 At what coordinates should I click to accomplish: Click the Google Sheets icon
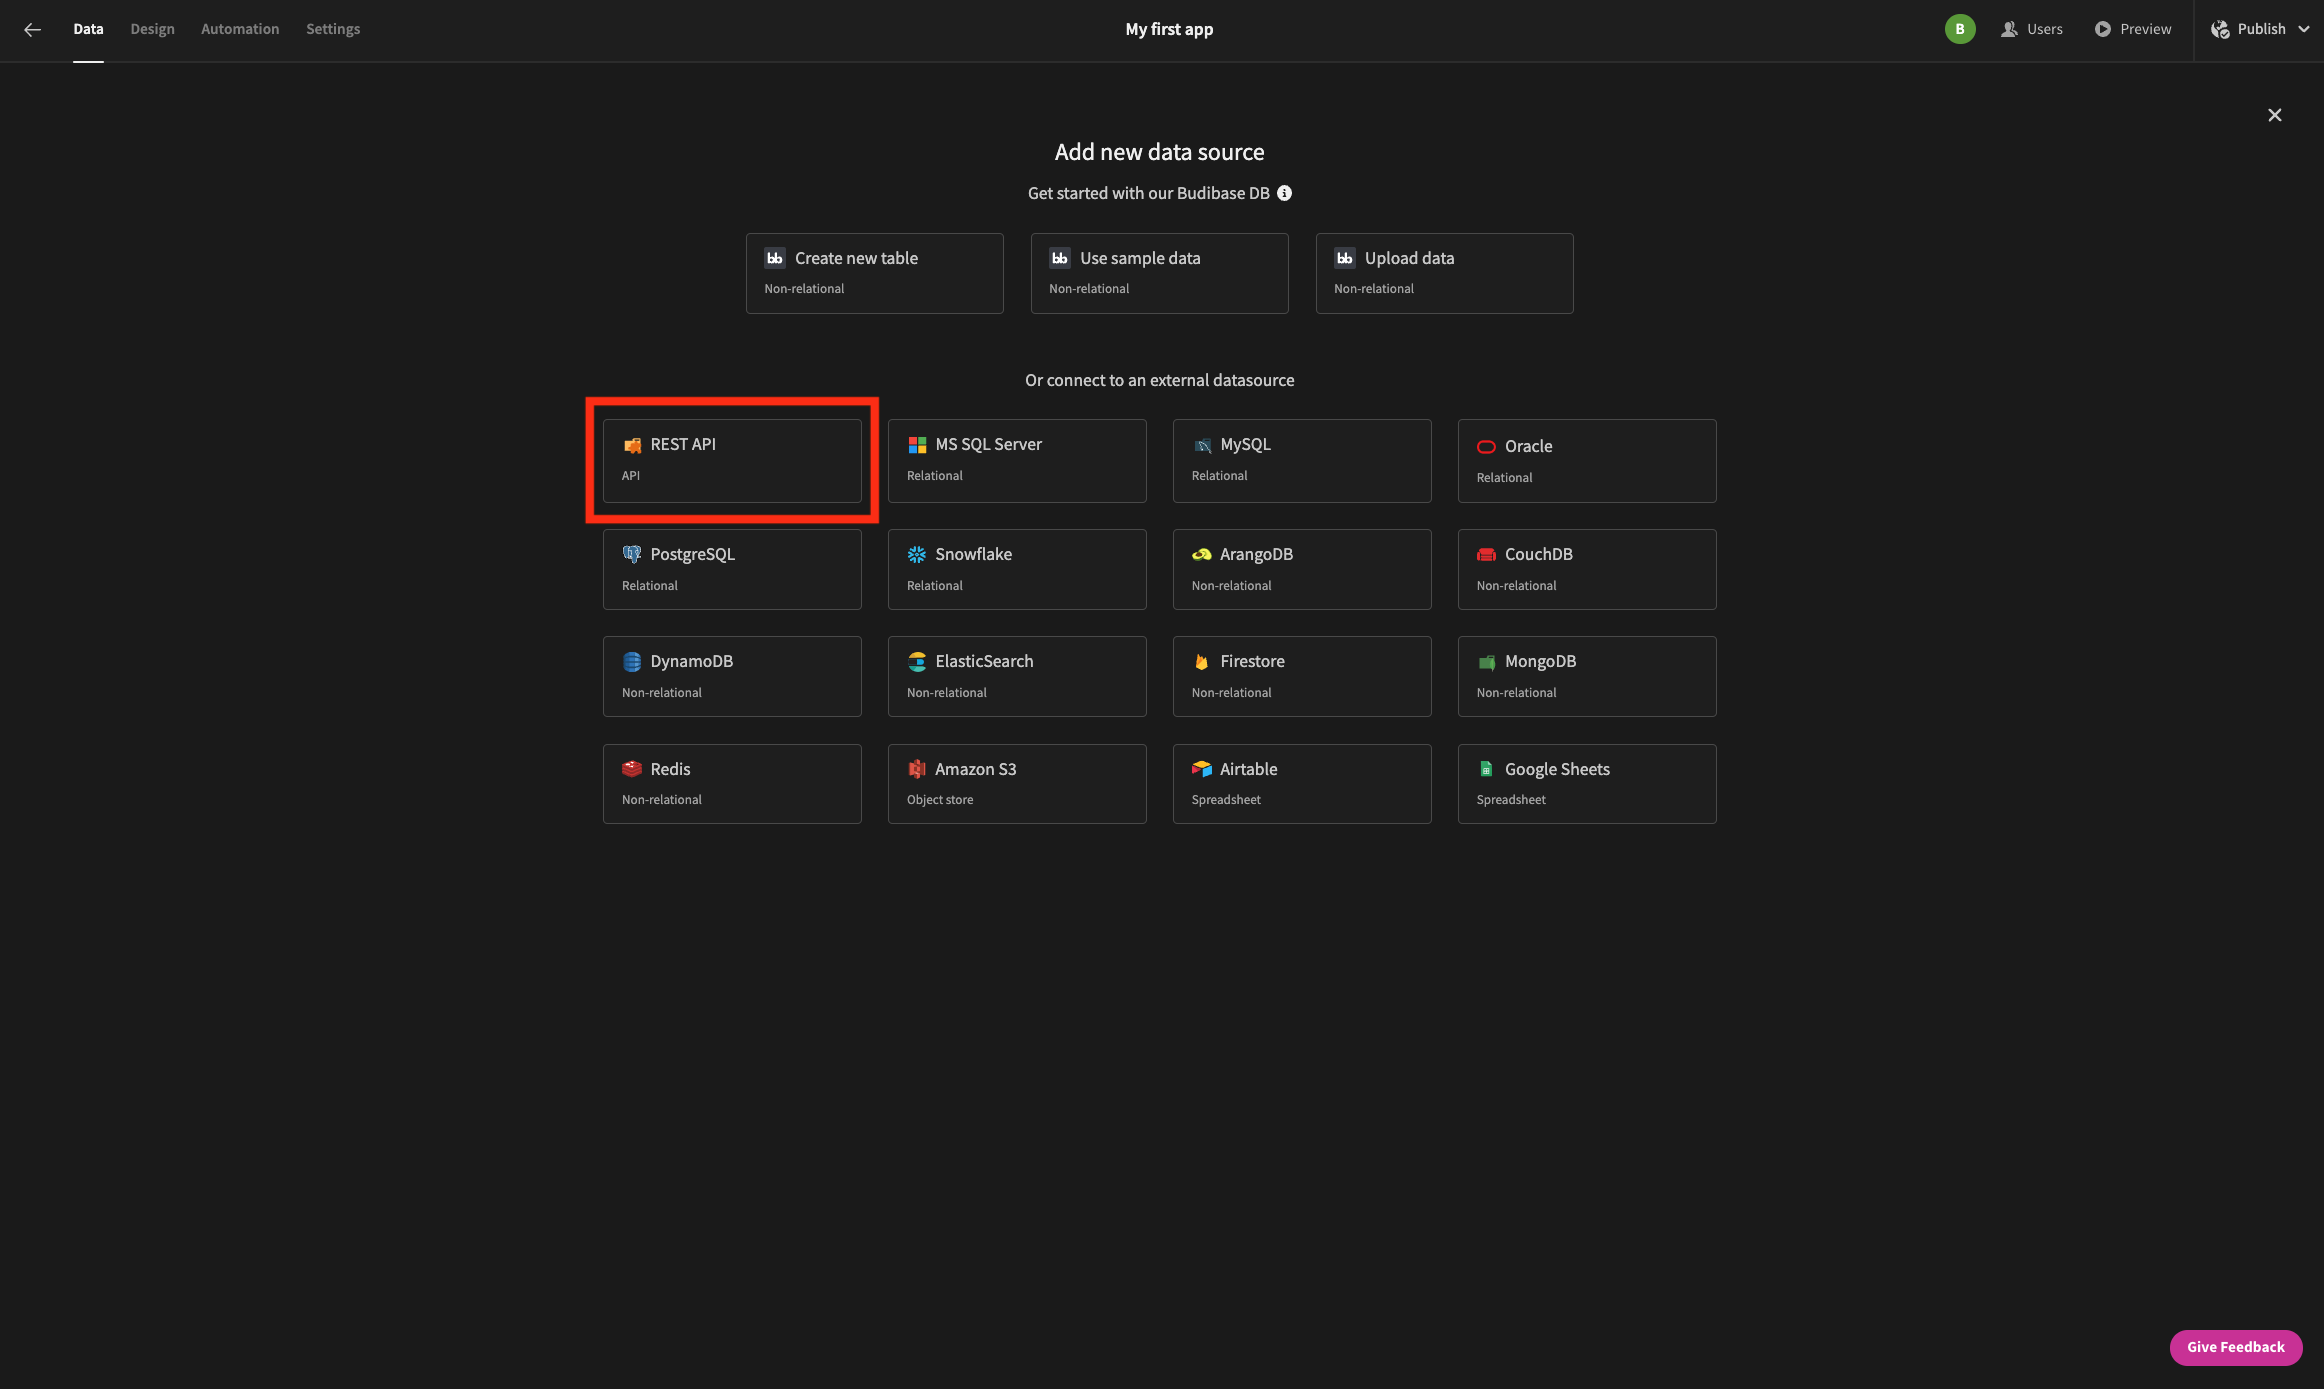pyautogui.click(x=1486, y=769)
